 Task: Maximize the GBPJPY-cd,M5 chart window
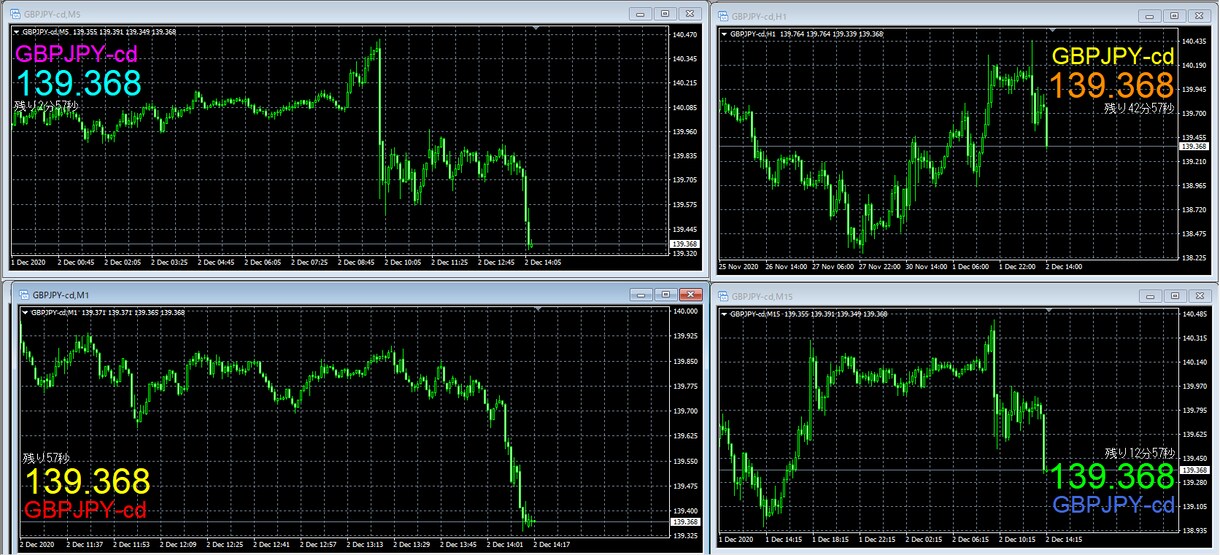tap(666, 13)
